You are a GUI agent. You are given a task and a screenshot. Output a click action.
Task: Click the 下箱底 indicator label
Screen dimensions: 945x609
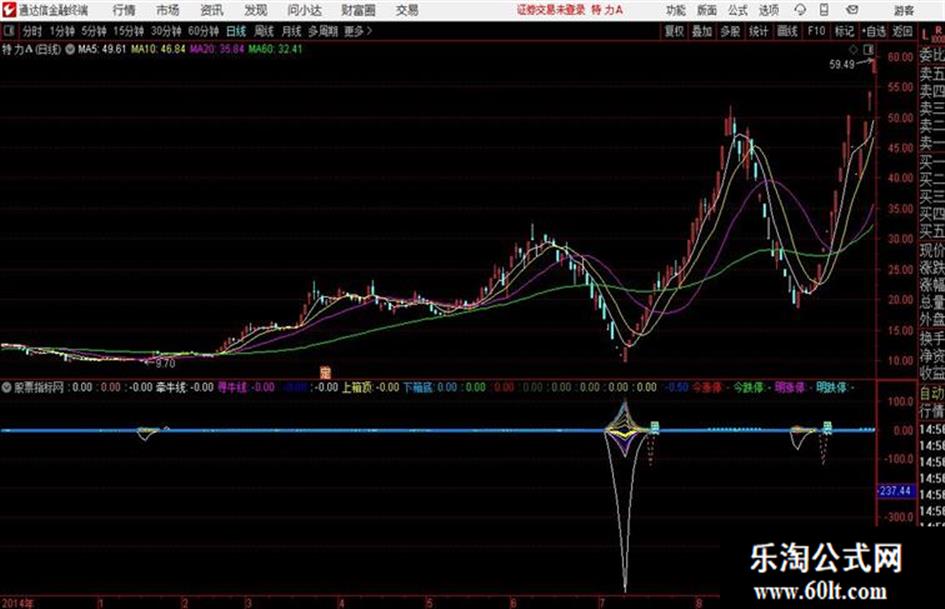click(418, 388)
